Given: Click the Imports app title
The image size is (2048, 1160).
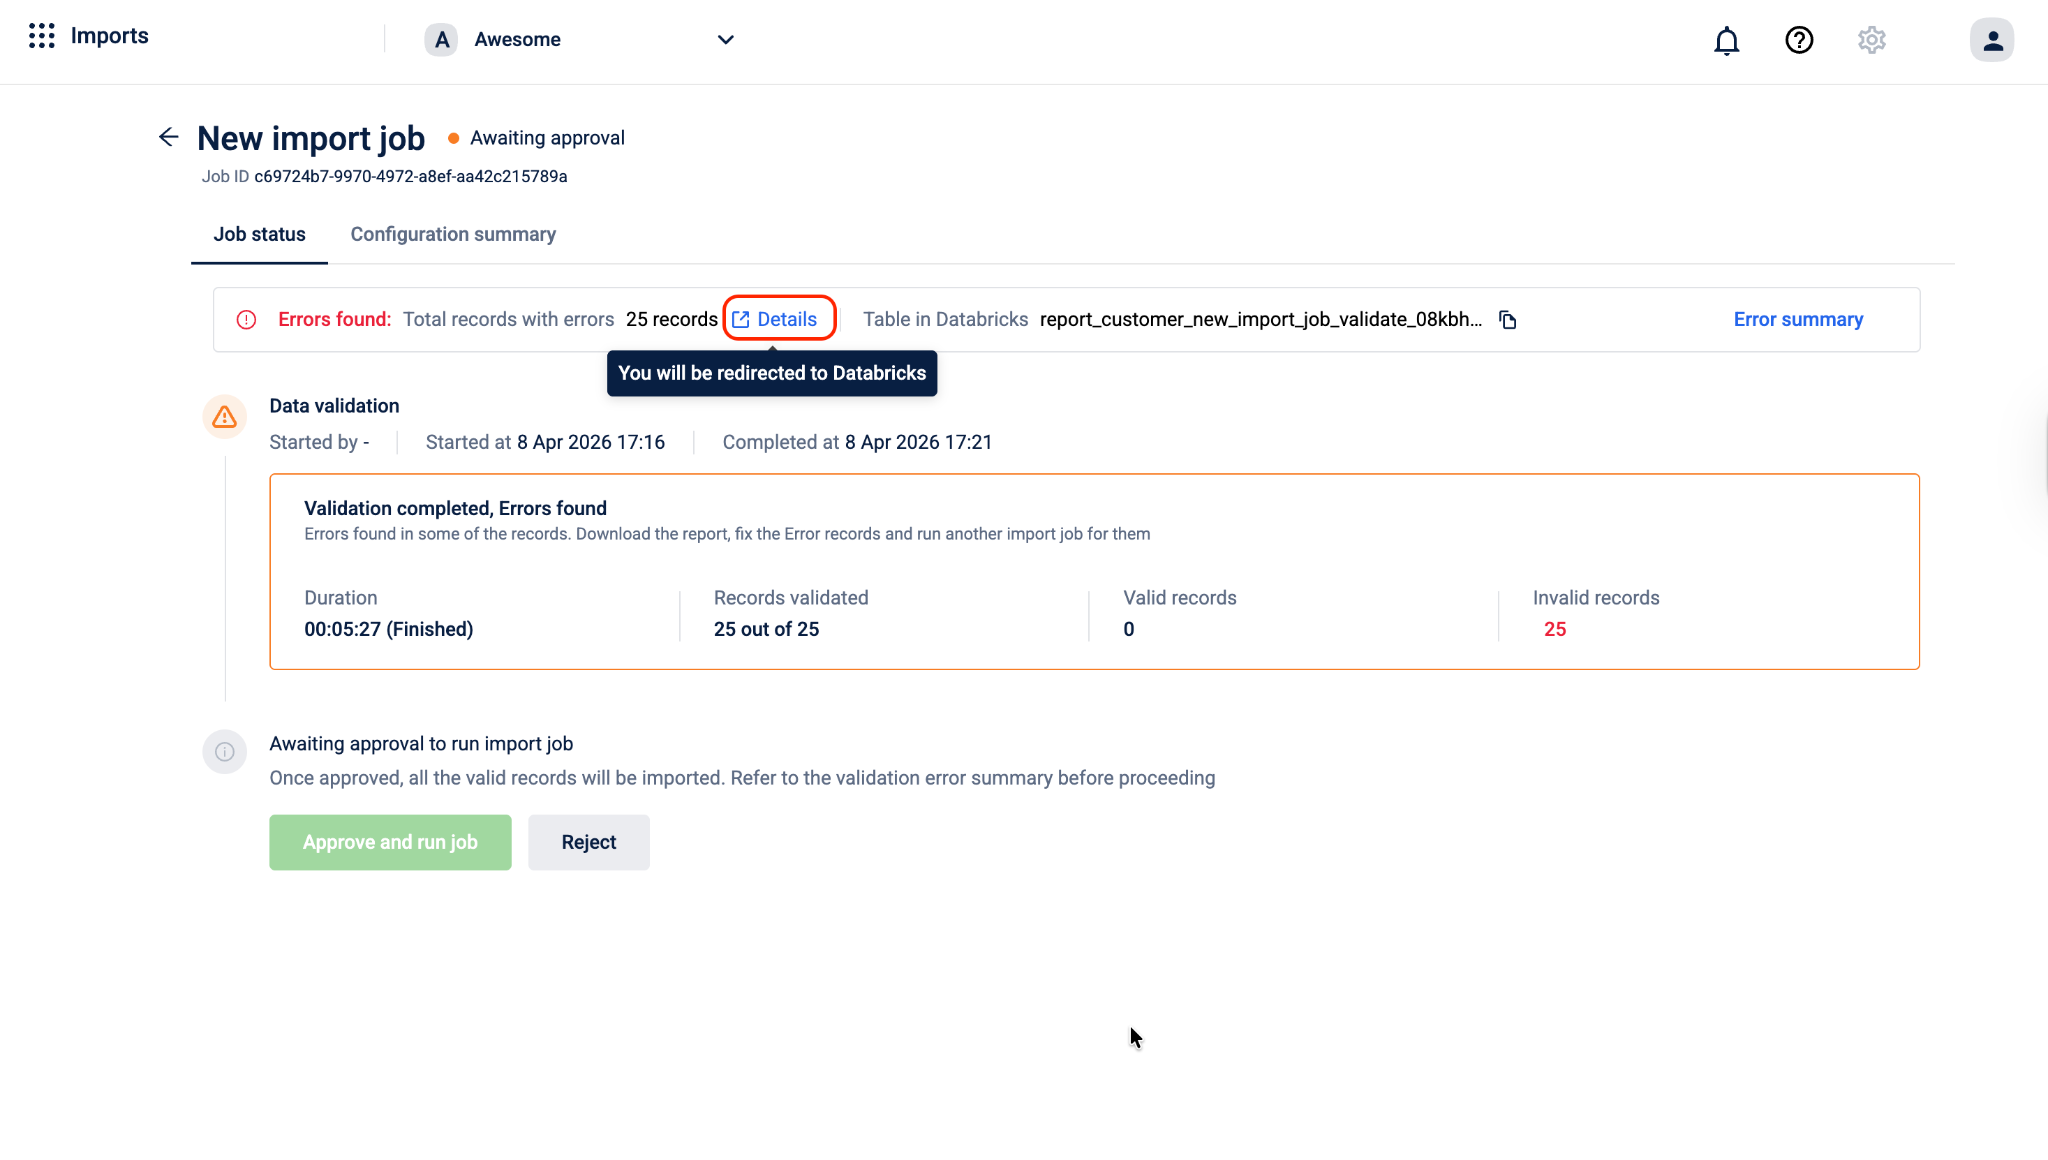Looking at the screenshot, I should (109, 36).
